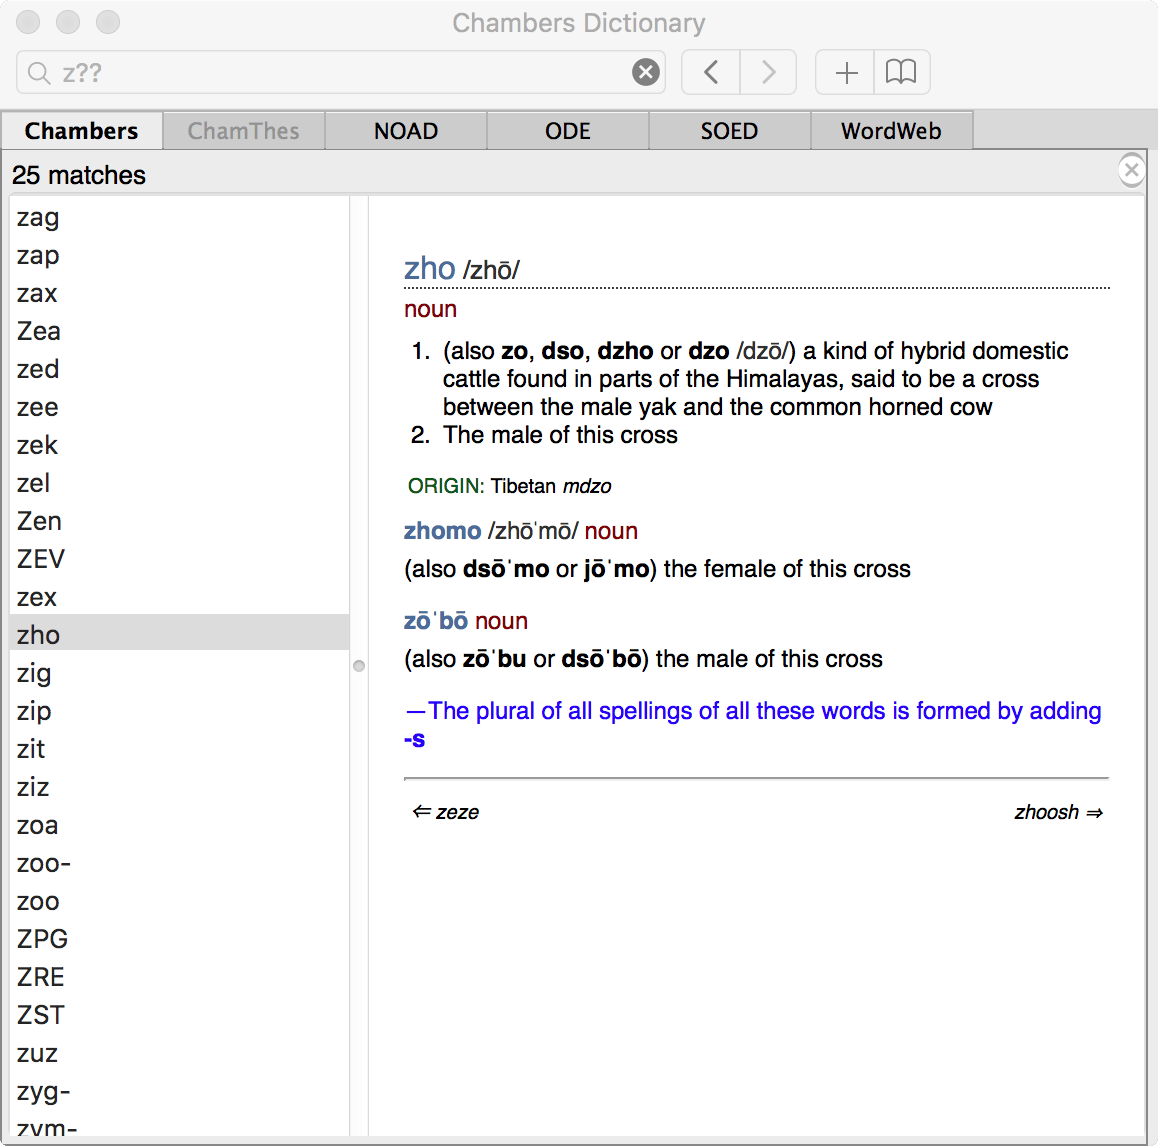The image size is (1158, 1146).
Task: Click the 'ORIGIN:' label in the entry
Action: (x=445, y=486)
